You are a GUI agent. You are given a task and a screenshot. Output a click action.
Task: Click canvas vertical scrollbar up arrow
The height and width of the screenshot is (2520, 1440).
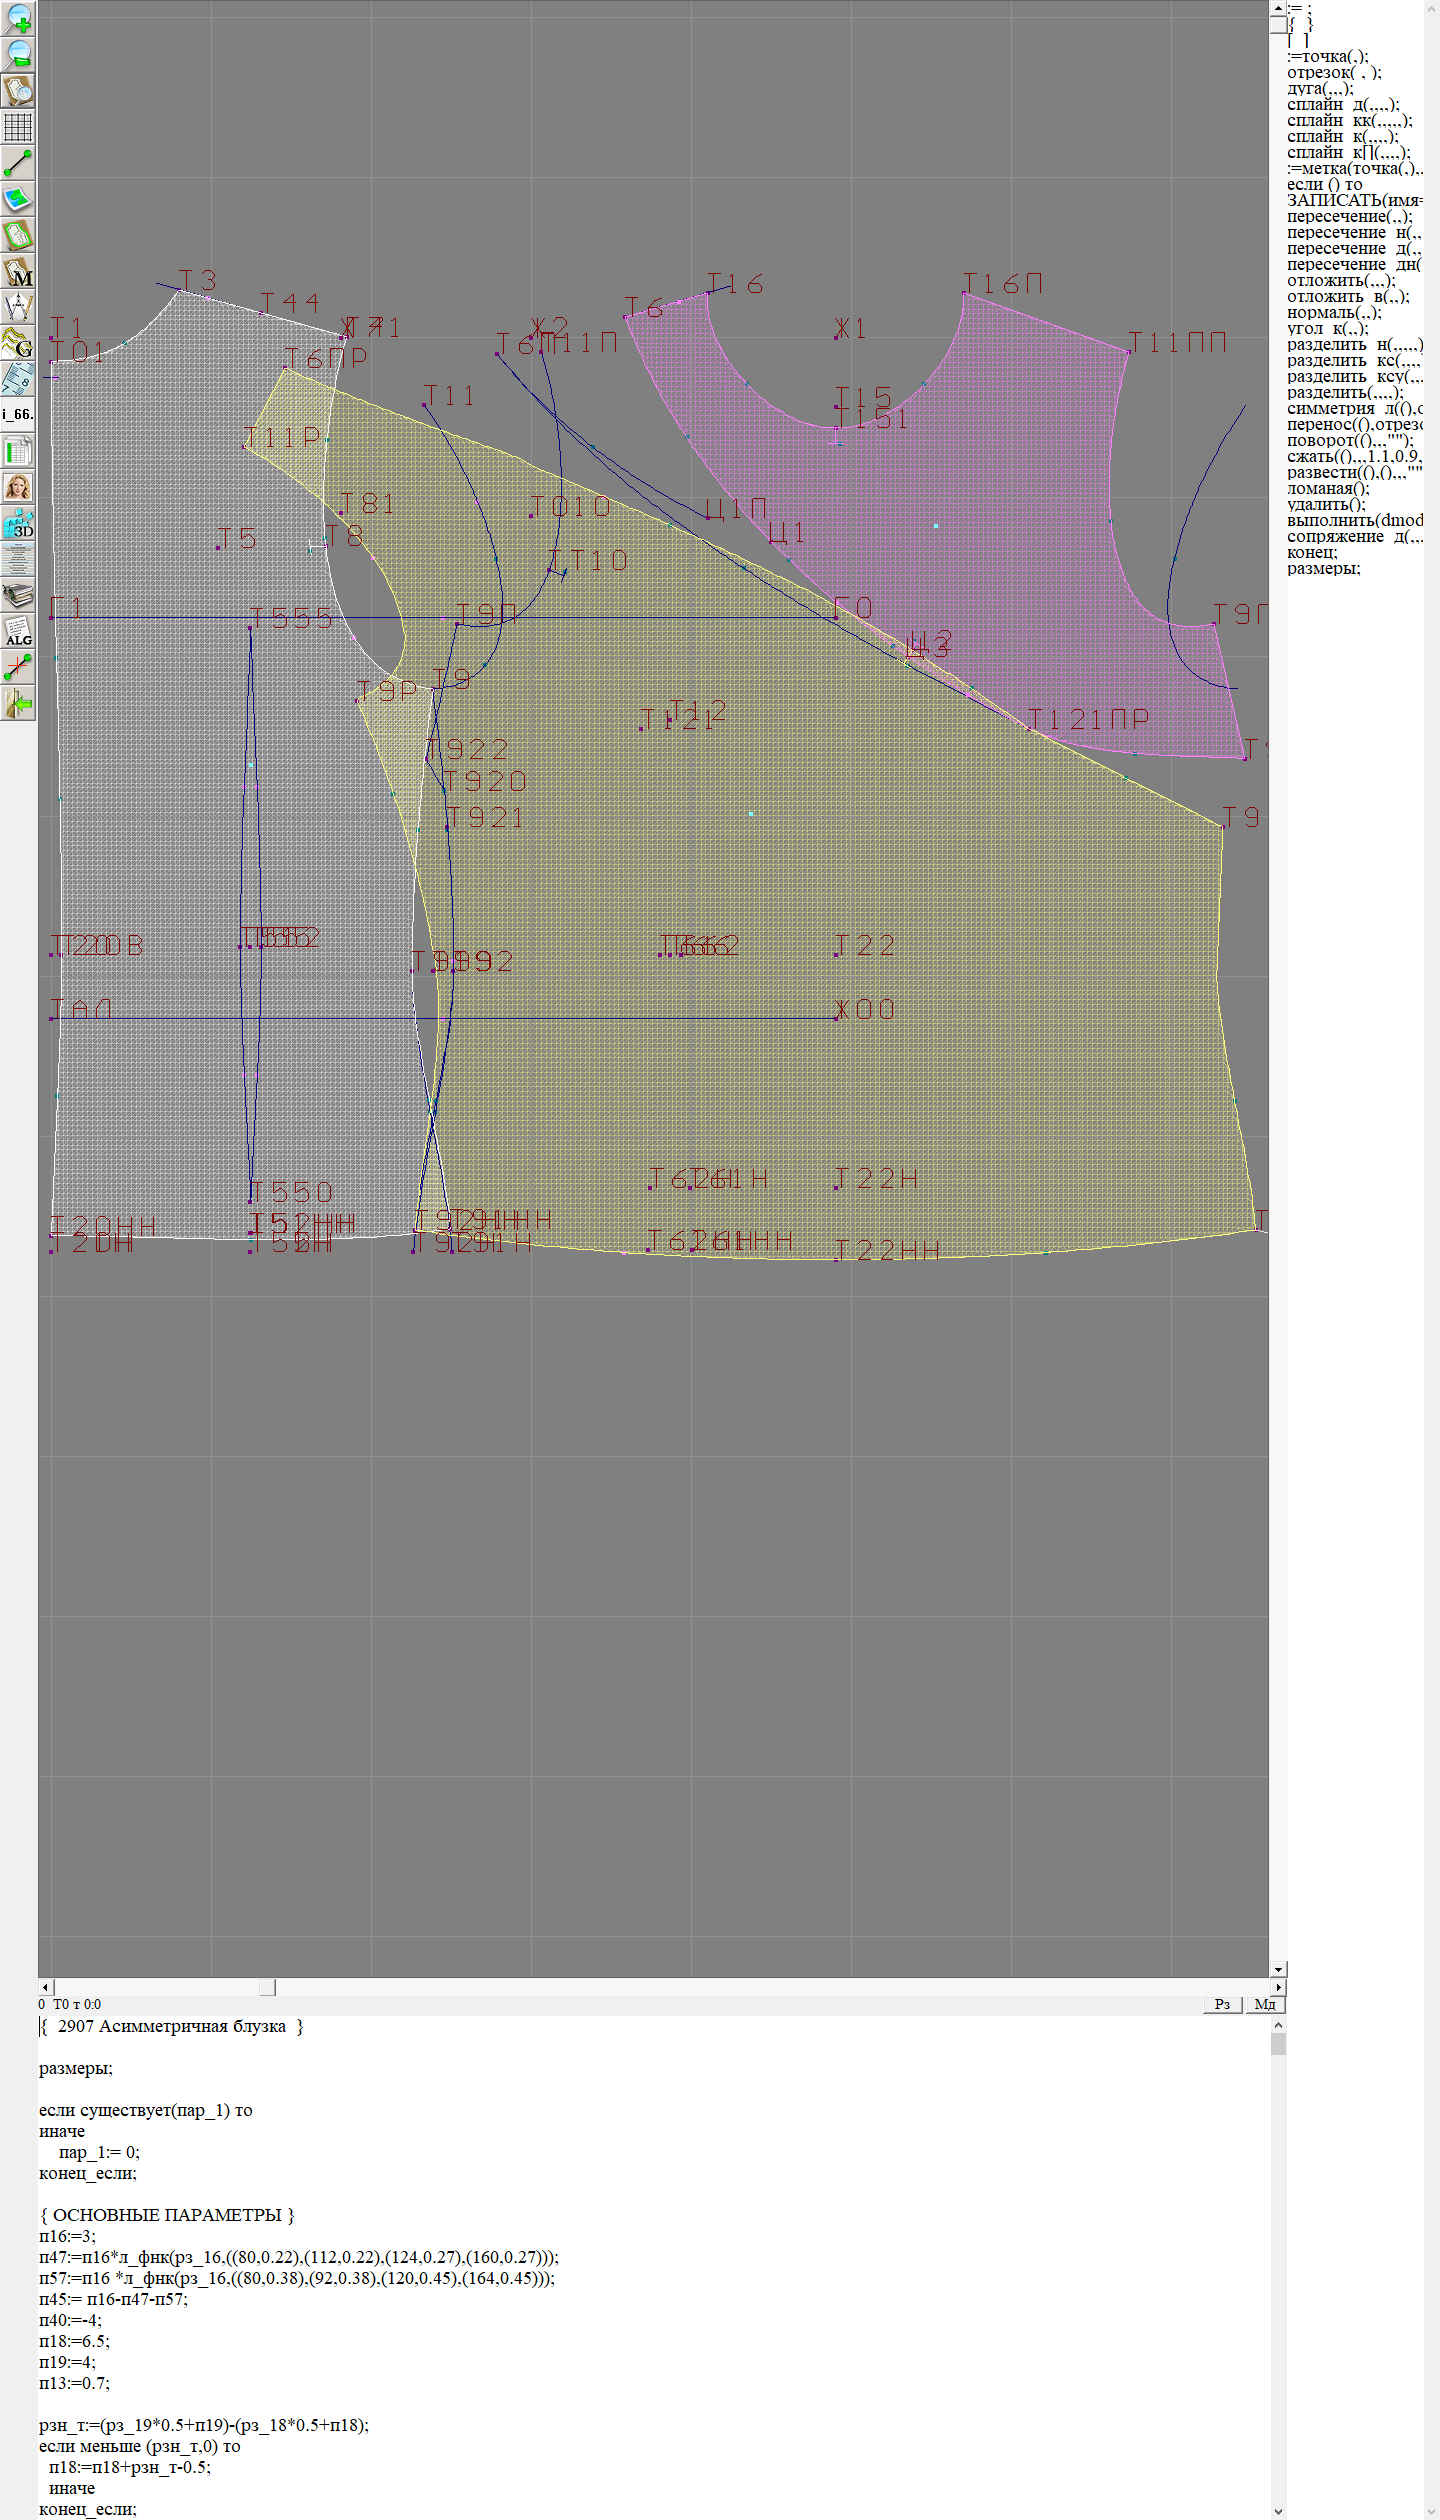[1278, 8]
